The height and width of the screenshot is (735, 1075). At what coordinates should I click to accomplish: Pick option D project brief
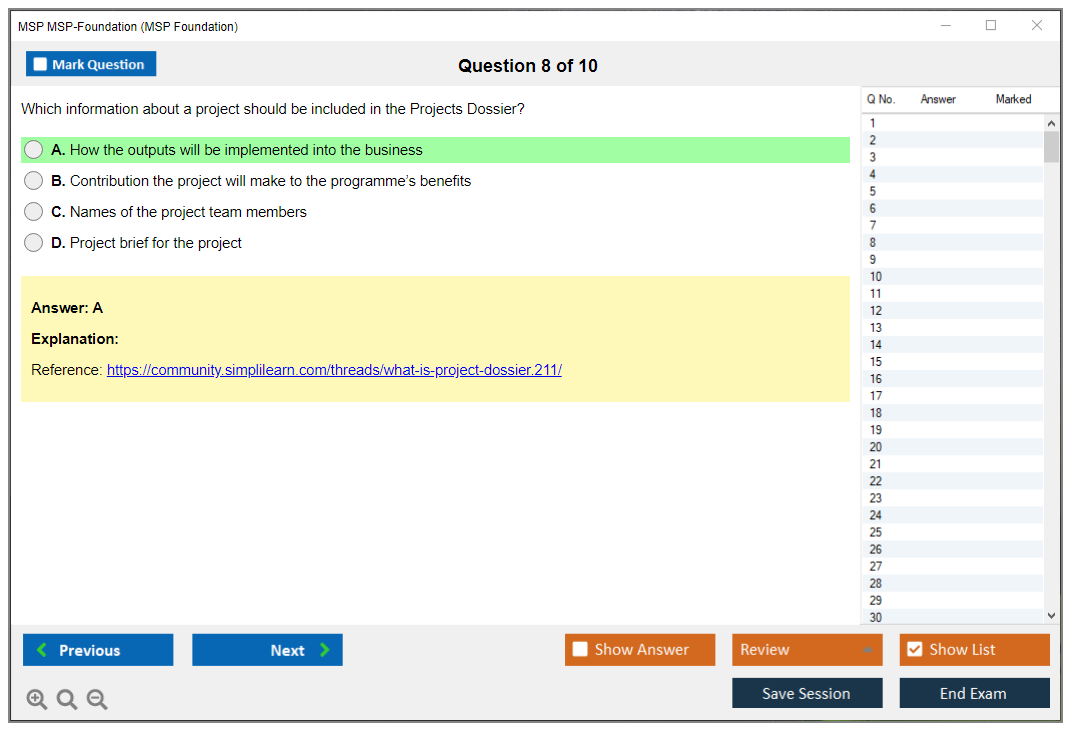[34, 243]
